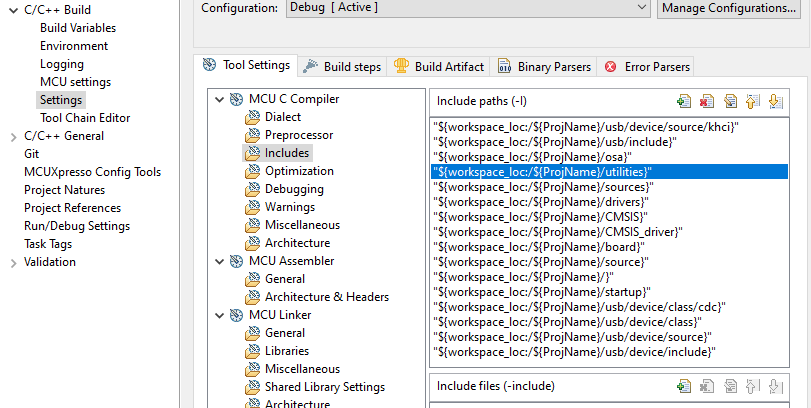The image size is (811, 408).
Task: Click the Debugging option folder icon
Action: click(252, 189)
